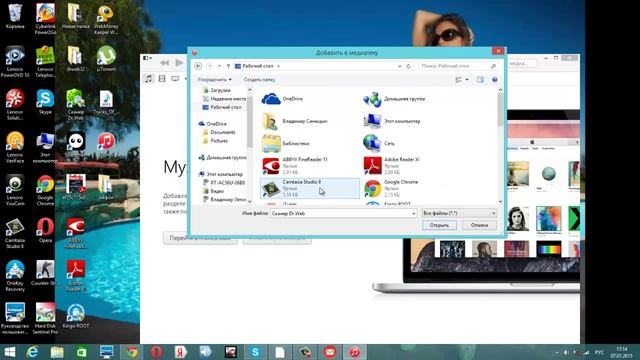
Task: Switch to iTunes taskbar button
Action: (x=354, y=352)
